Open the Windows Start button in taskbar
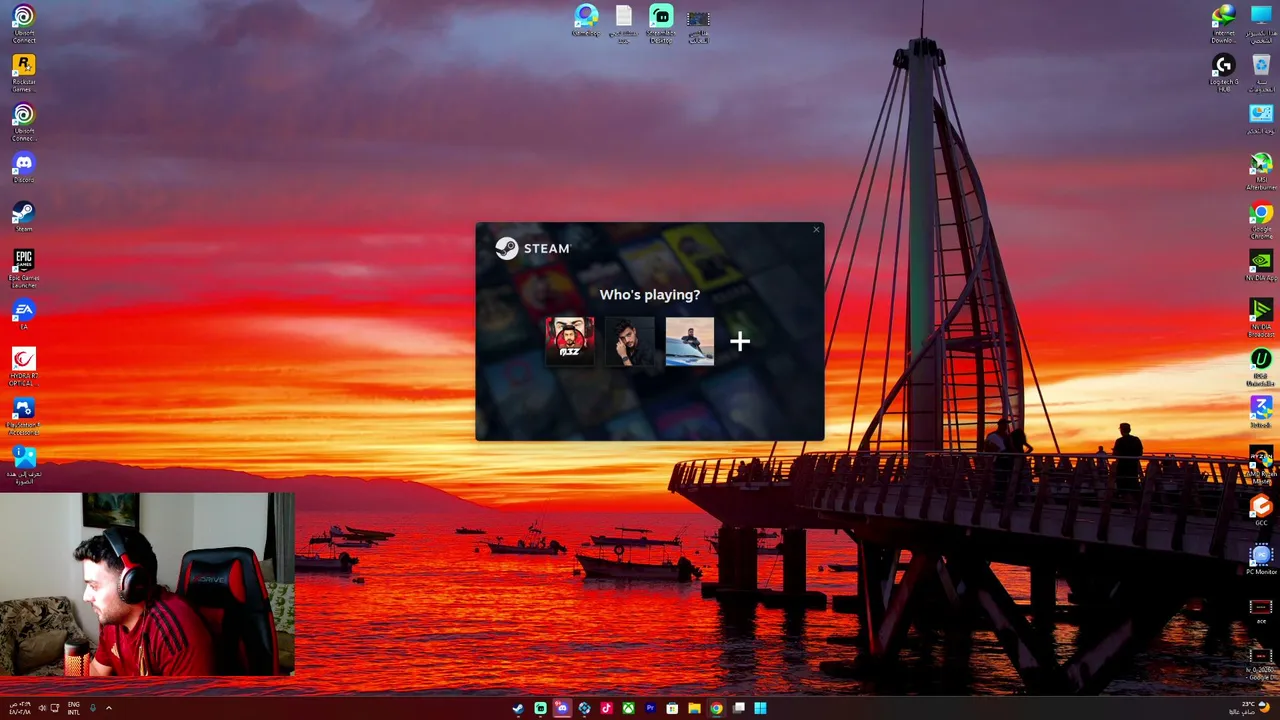The width and height of the screenshot is (1280, 720). 760,708
